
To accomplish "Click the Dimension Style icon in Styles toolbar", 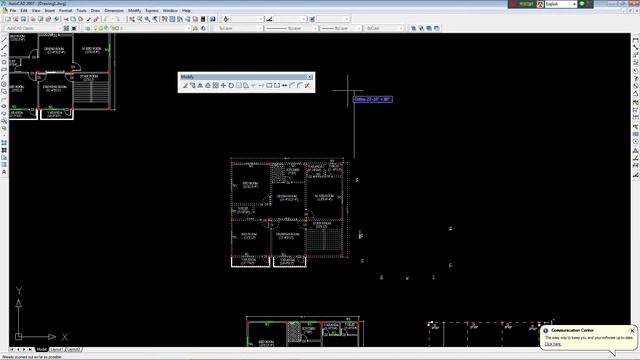I will (x=269, y=19).
